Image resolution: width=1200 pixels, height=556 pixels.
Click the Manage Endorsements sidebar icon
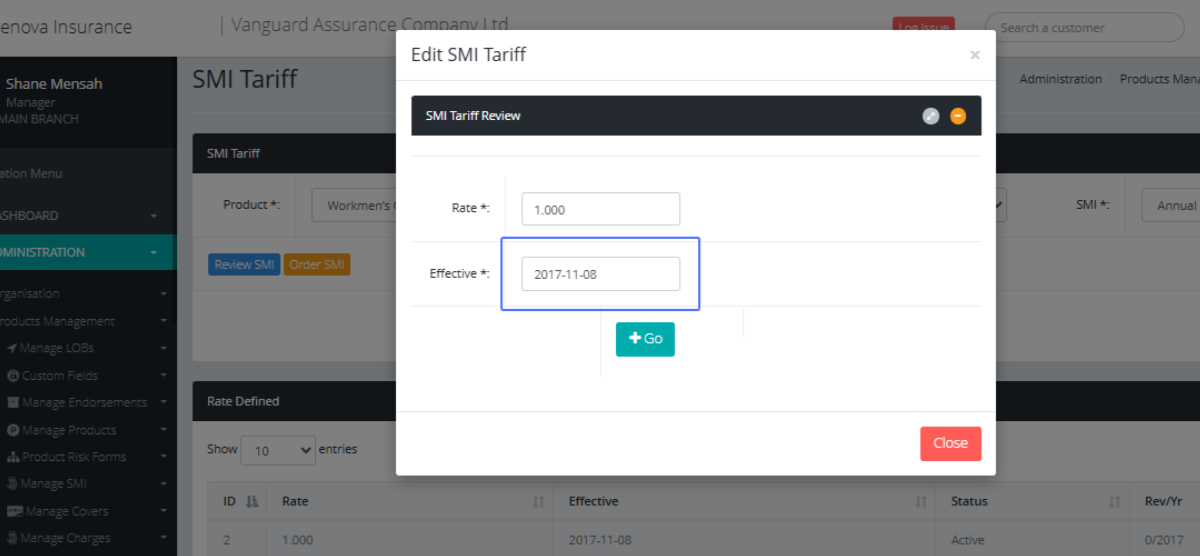pos(14,402)
